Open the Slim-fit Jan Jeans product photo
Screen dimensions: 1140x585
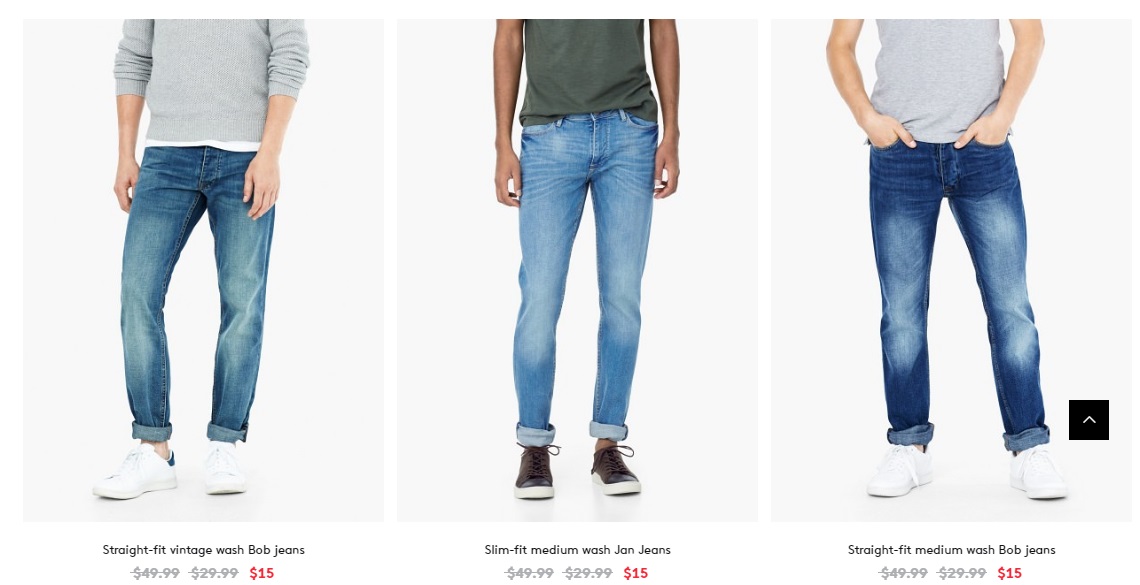(577, 270)
